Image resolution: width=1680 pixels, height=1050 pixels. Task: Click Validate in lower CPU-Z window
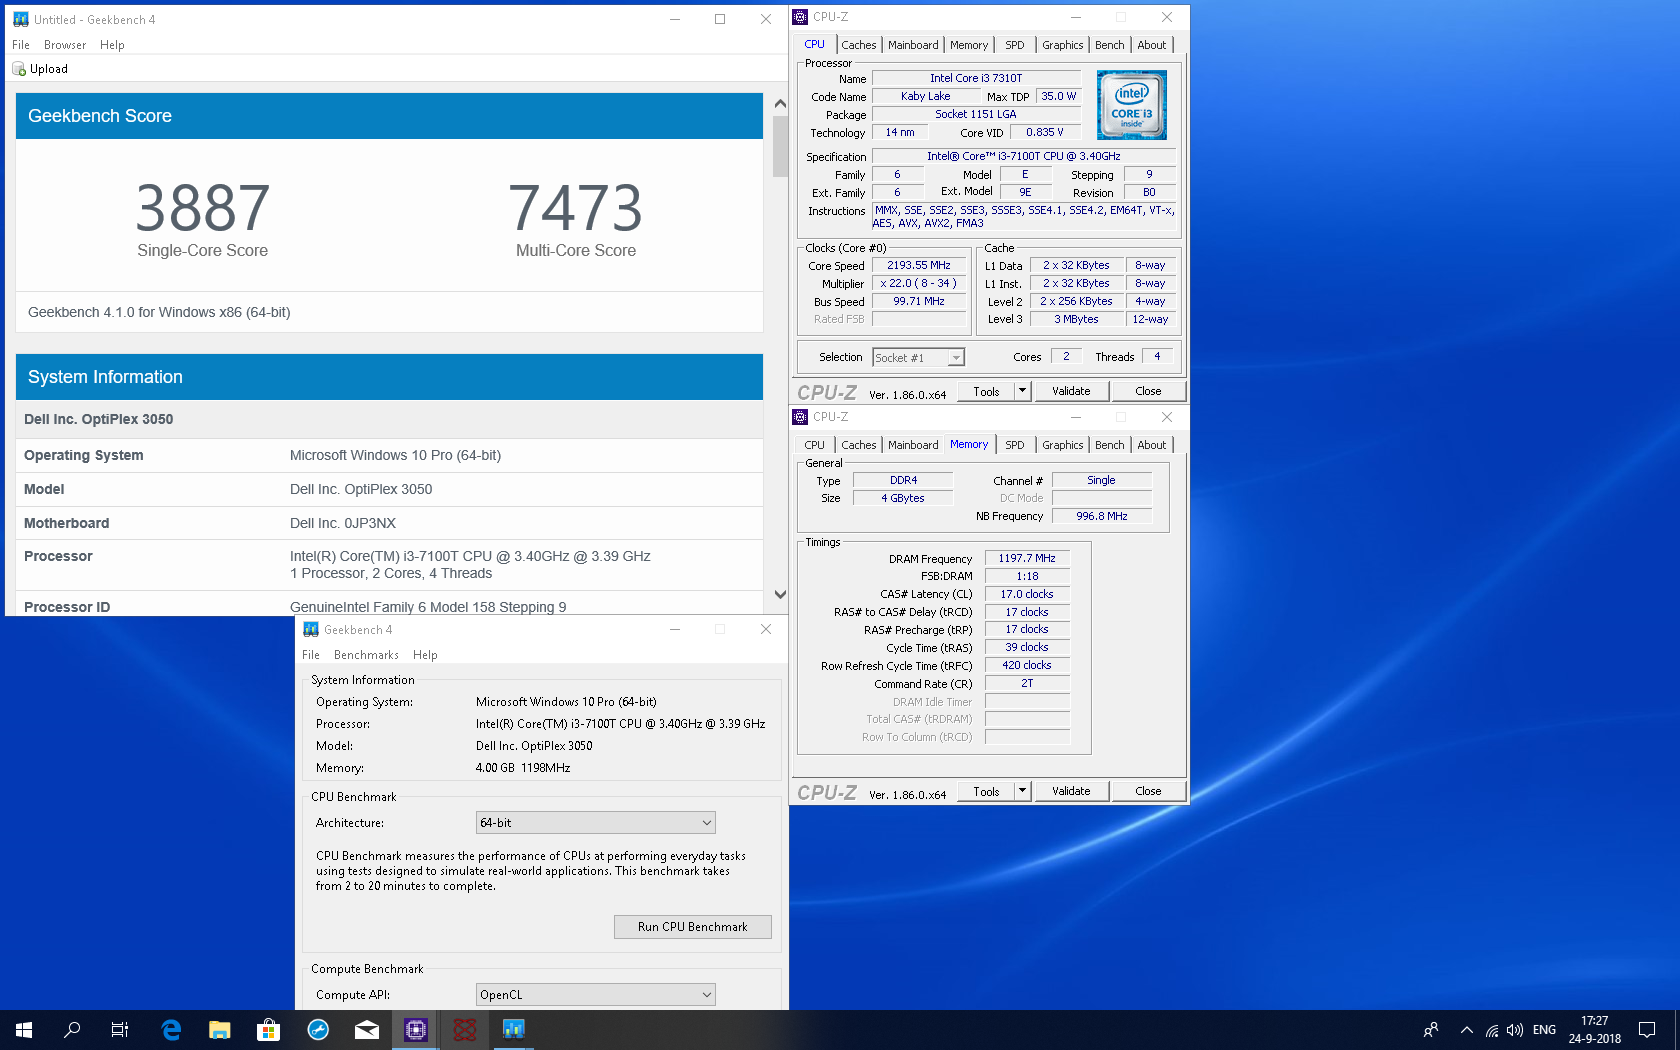1071,791
